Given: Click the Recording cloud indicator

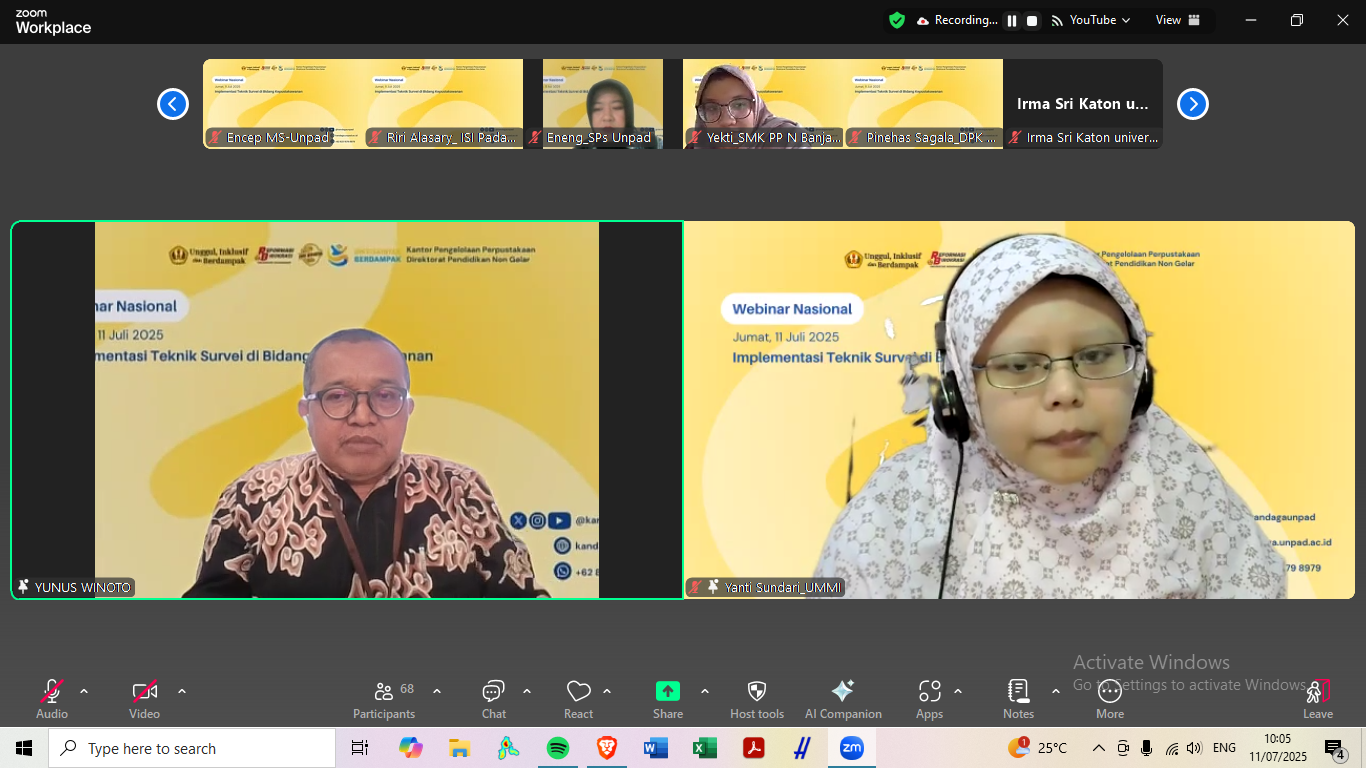Looking at the screenshot, I should [x=957, y=20].
